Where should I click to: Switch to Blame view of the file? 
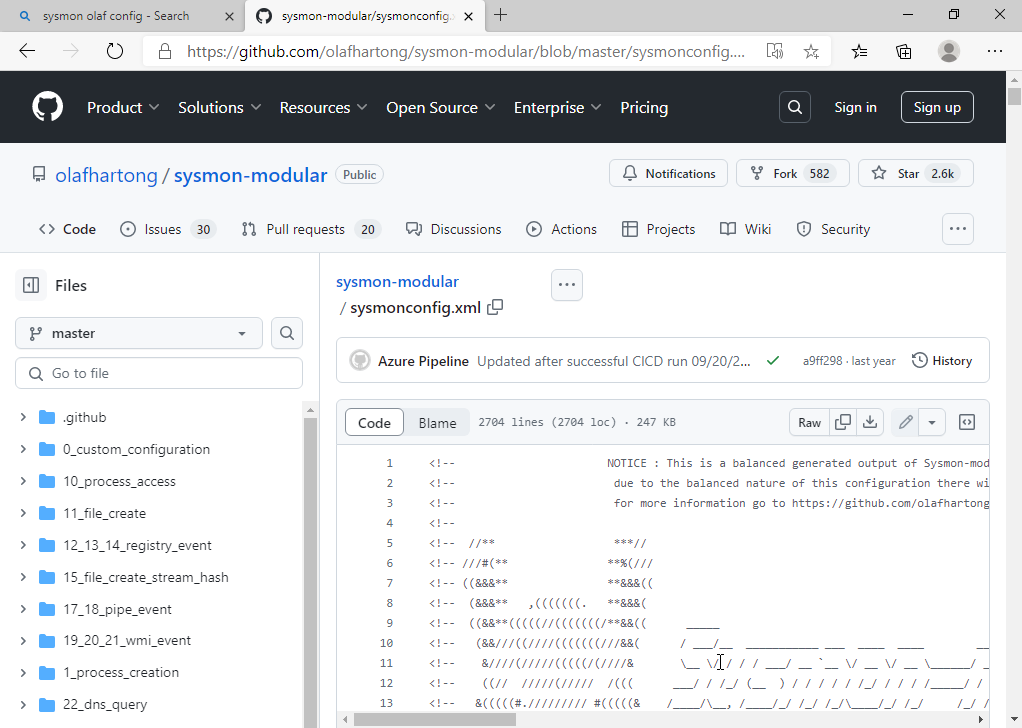[x=437, y=422]
